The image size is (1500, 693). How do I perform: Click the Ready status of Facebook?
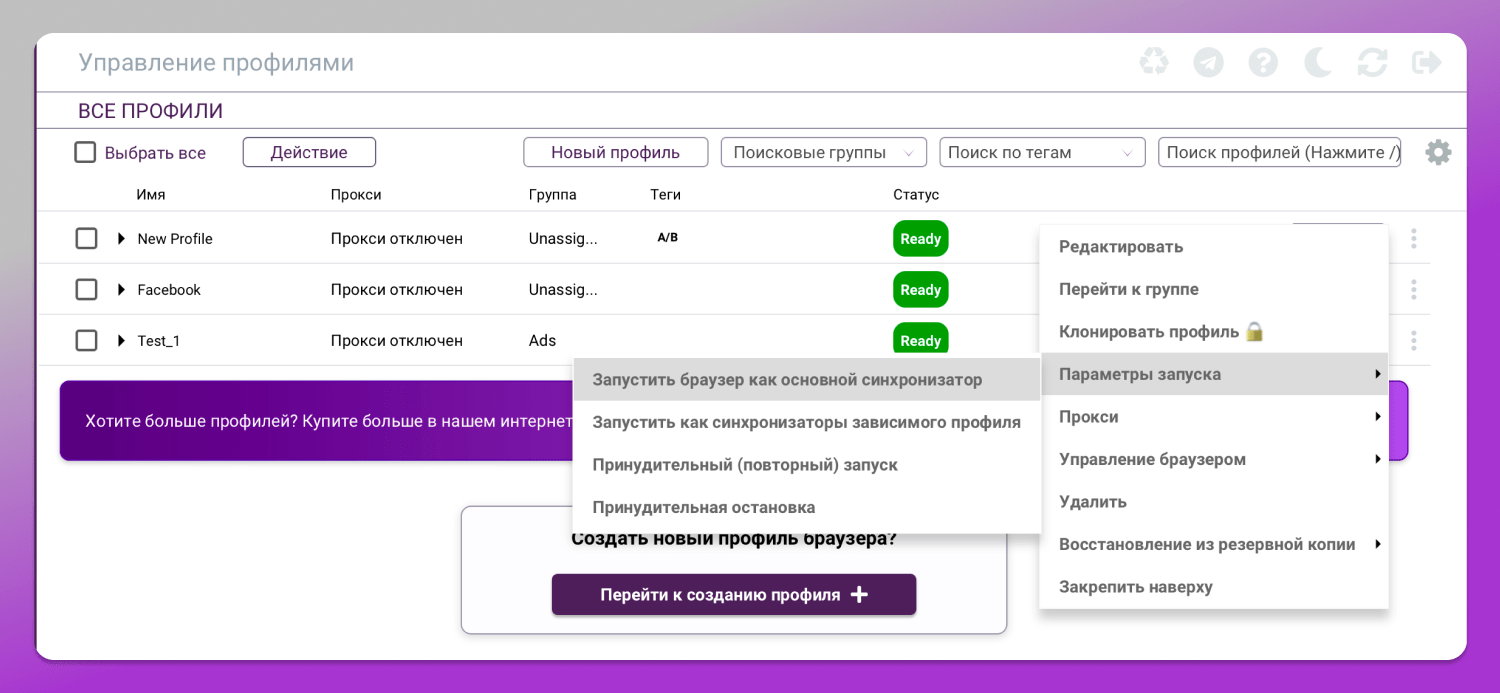click(x=920, y=290)
